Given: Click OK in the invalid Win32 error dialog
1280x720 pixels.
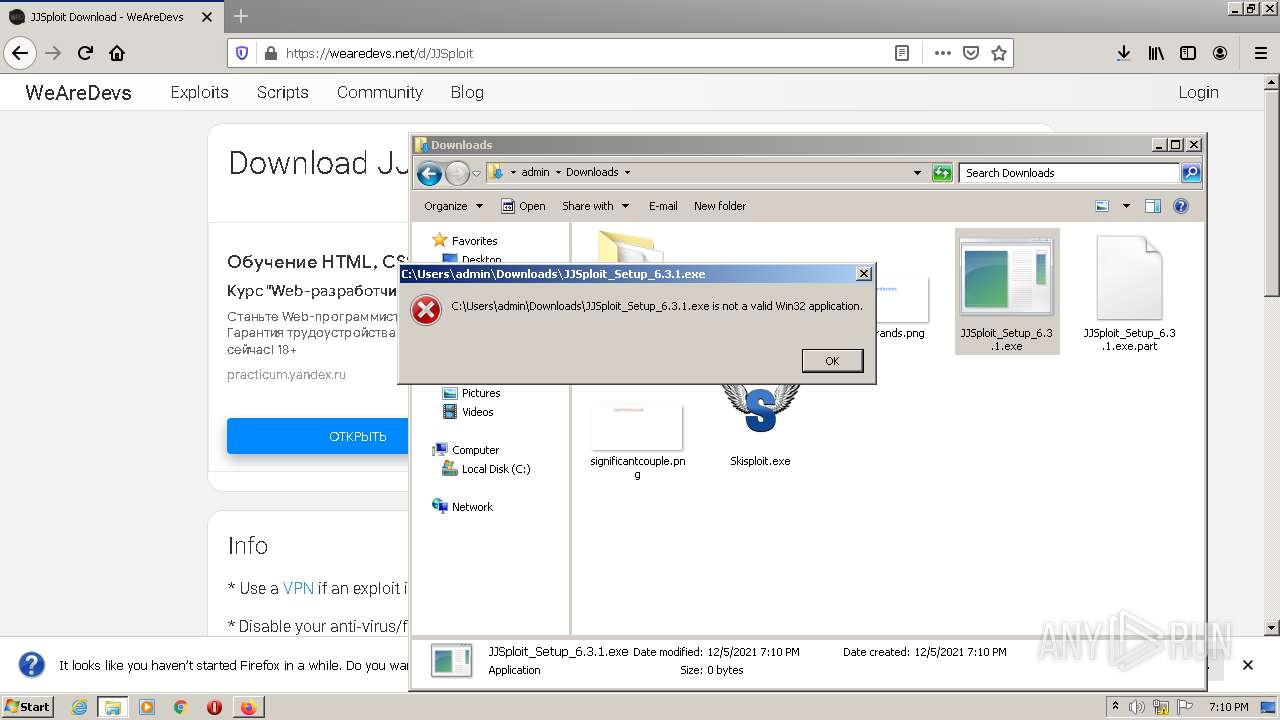Looking at the screenshot, I should [x=832, y=361].
